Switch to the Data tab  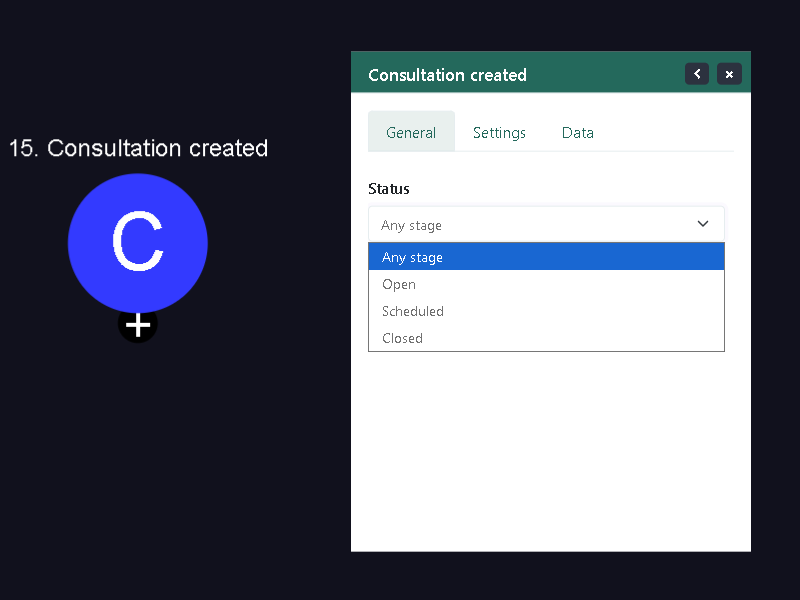click(578, 132)
